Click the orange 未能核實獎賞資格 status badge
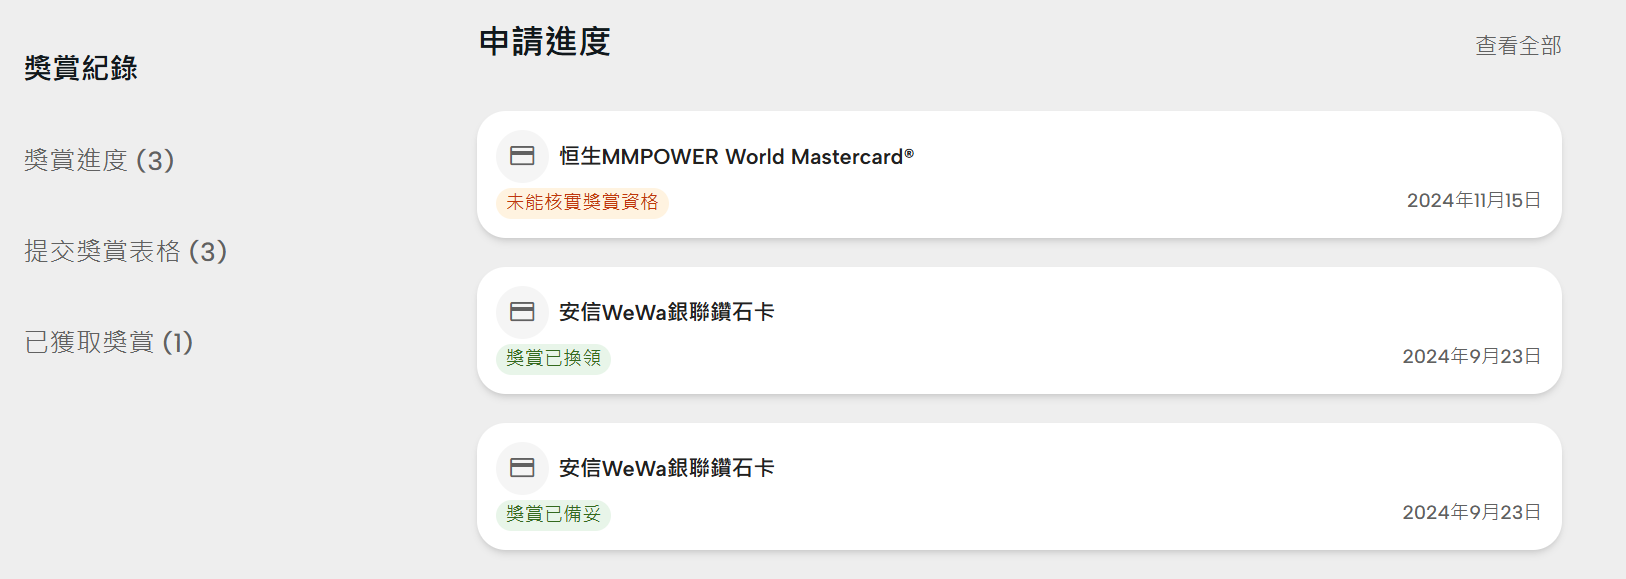Screen dimensions: 1626x579 582,202
